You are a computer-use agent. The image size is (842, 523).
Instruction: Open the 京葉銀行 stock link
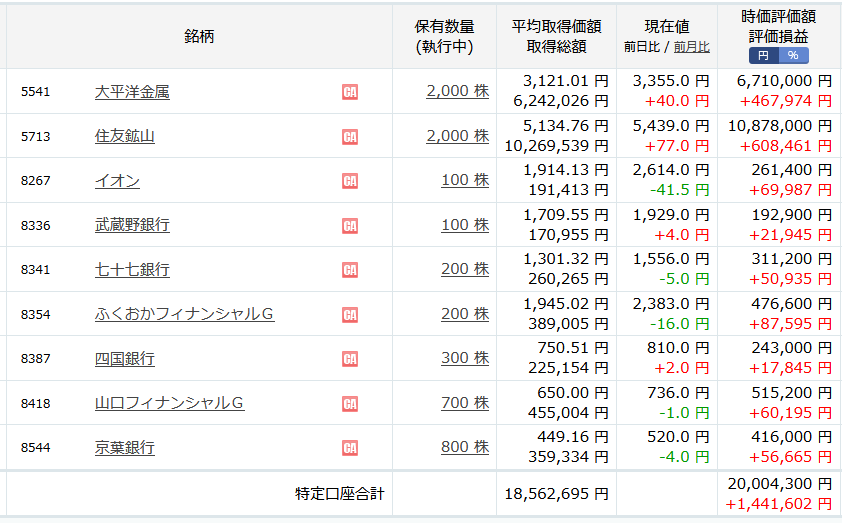tap(125, 447)
